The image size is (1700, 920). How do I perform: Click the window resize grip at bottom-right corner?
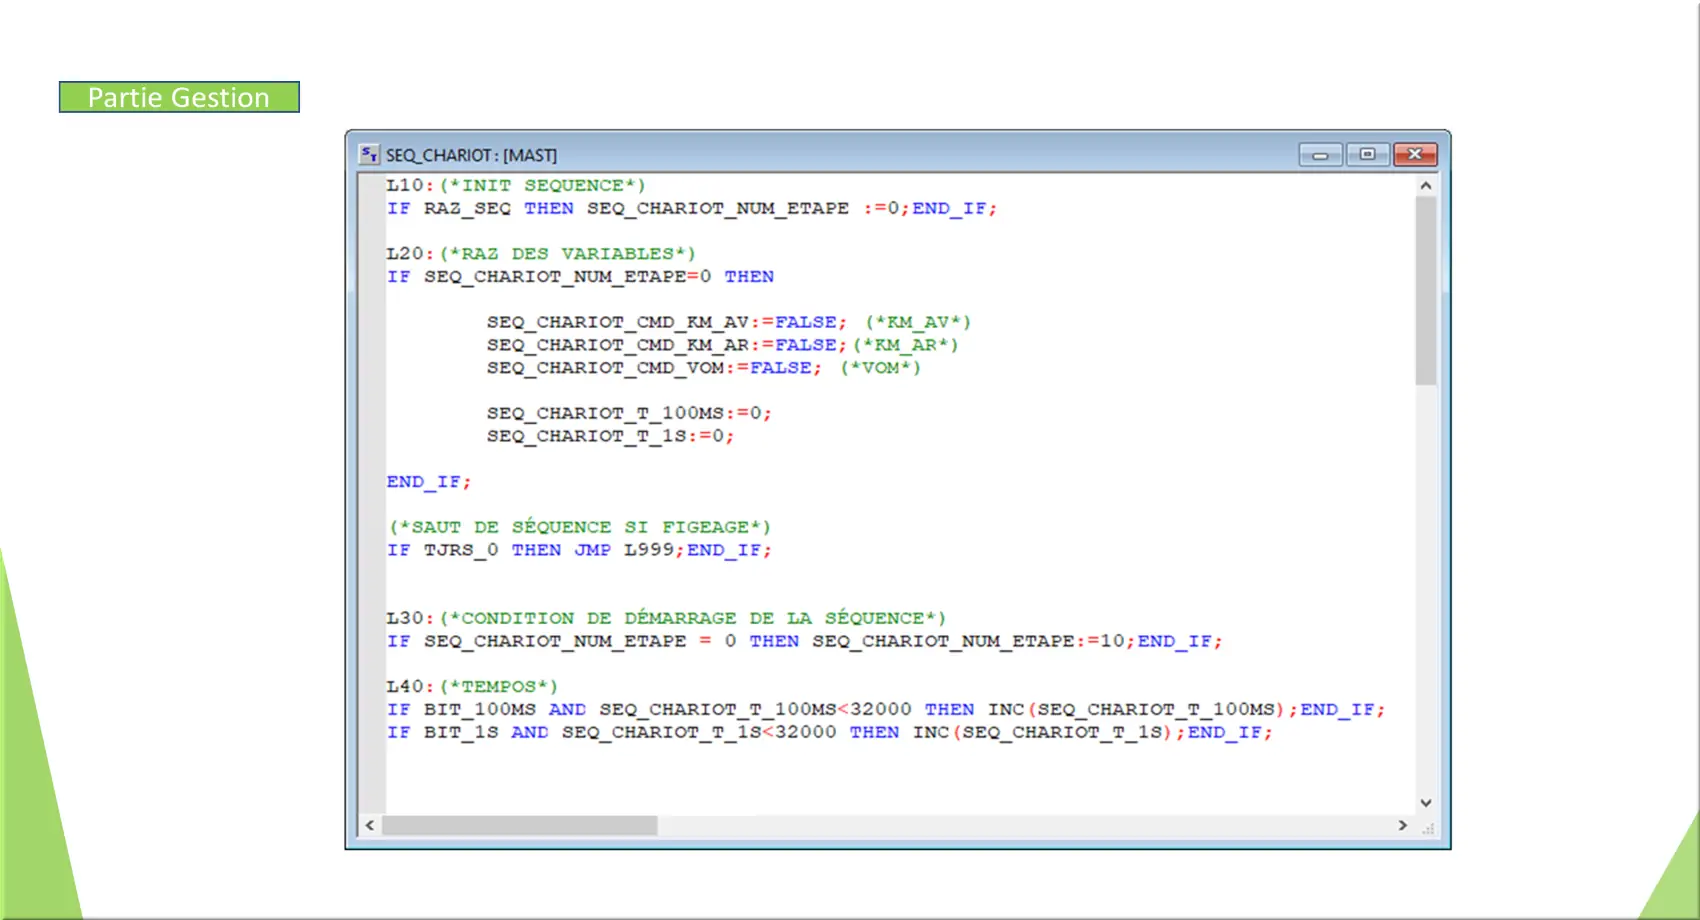(x=1428, y=827)
